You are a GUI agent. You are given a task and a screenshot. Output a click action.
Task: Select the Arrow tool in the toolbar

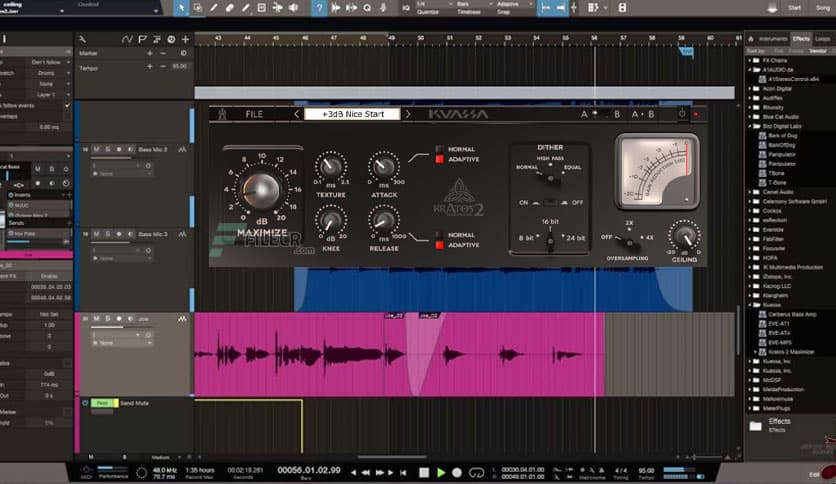tap(181, 8)
